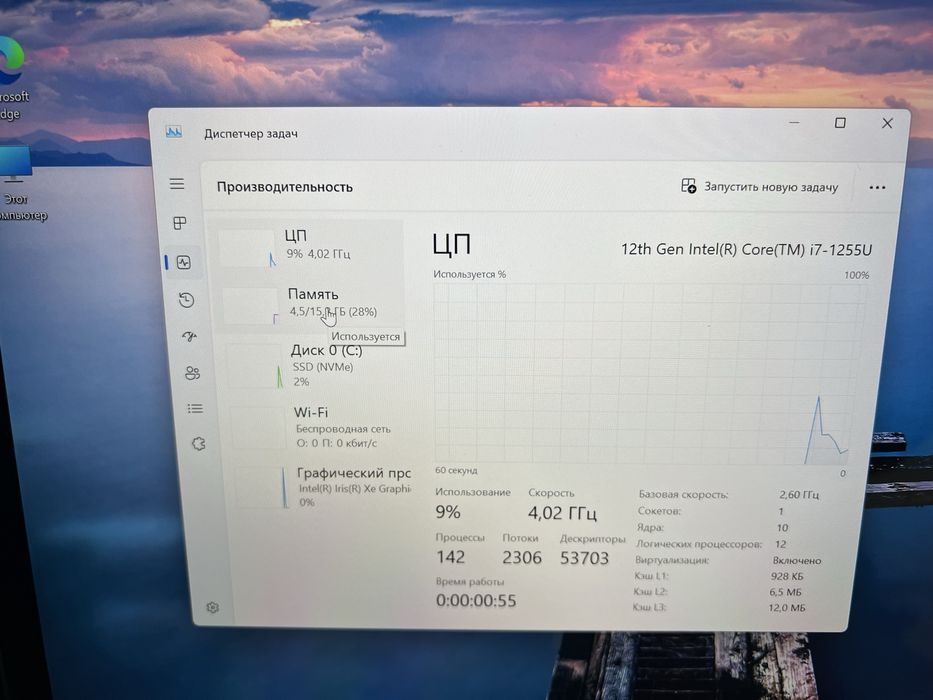The width and height of the screenshot is (933, 700).
Task: Click the ЦП mini graph thumbnail
Action: coord(247,248)
